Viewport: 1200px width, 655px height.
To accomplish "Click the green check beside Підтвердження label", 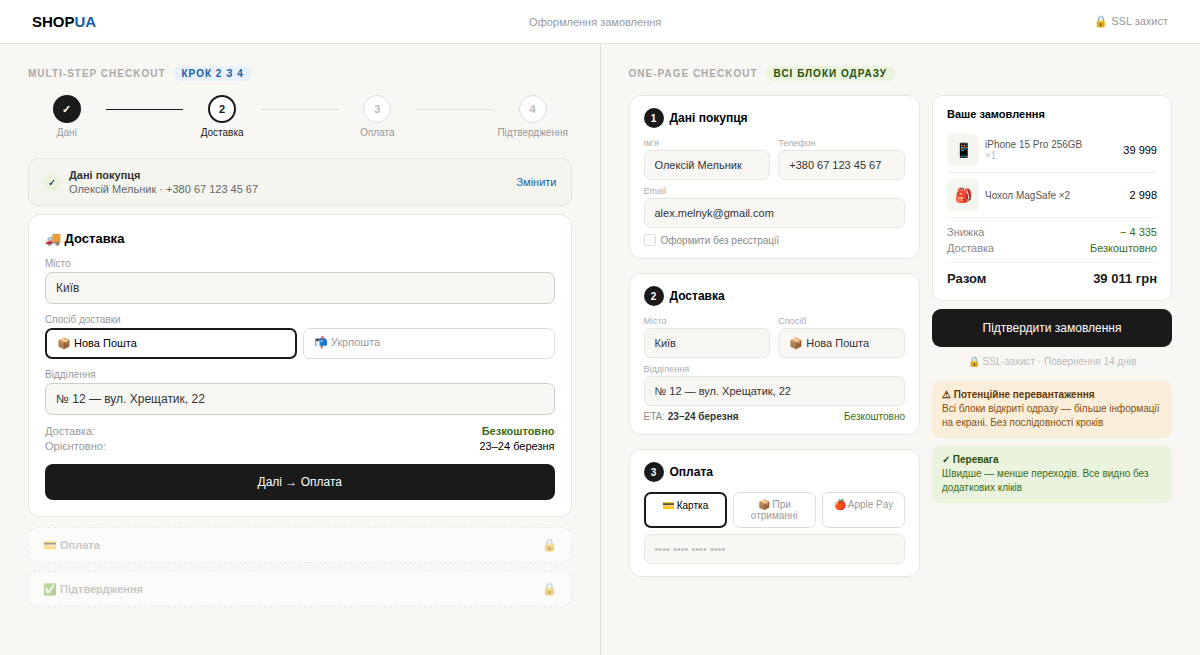I will click(48, 588).
